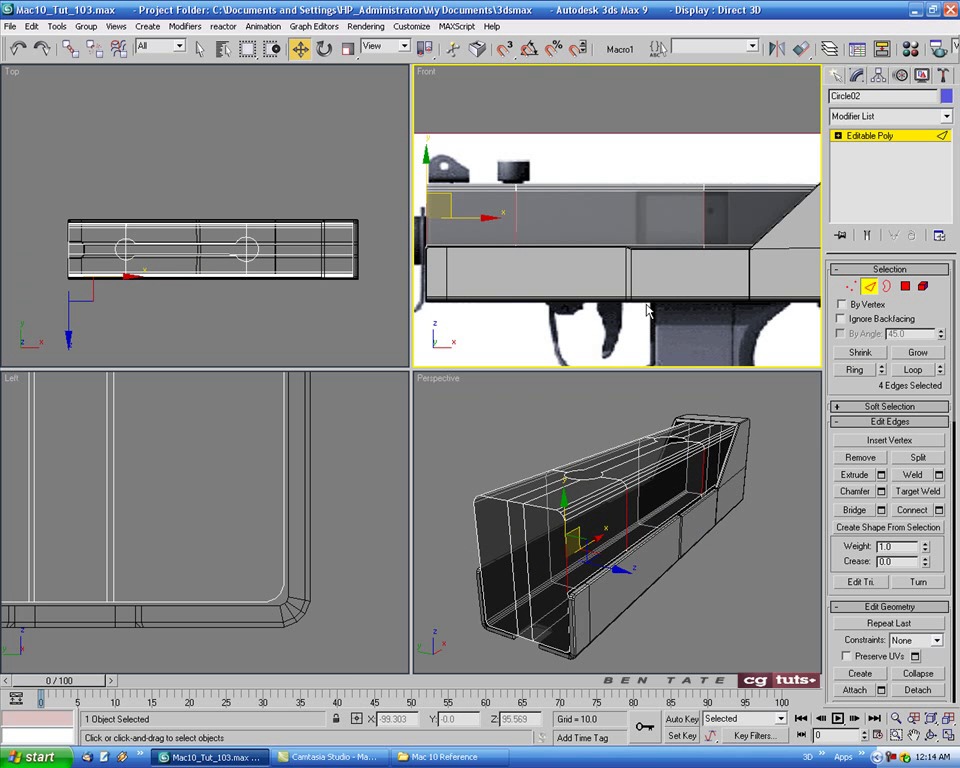Enable Ignore Backfacing checkbox
Image resolution: width=960 pixels, height=768 pixels.
[841, 318]
